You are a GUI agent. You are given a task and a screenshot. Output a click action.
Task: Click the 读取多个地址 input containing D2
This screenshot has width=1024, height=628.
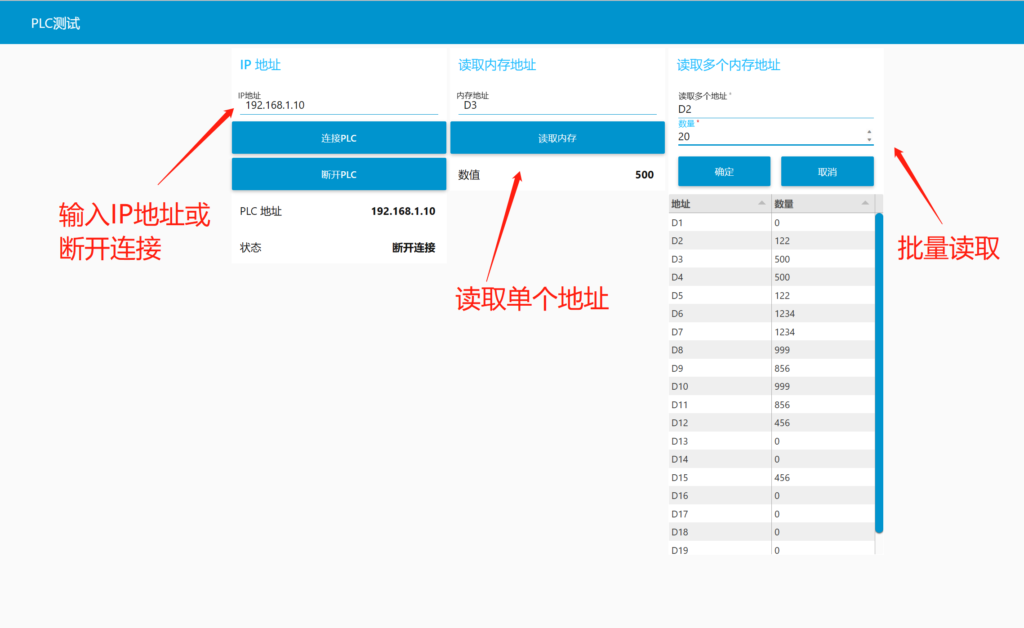[770, 109]
